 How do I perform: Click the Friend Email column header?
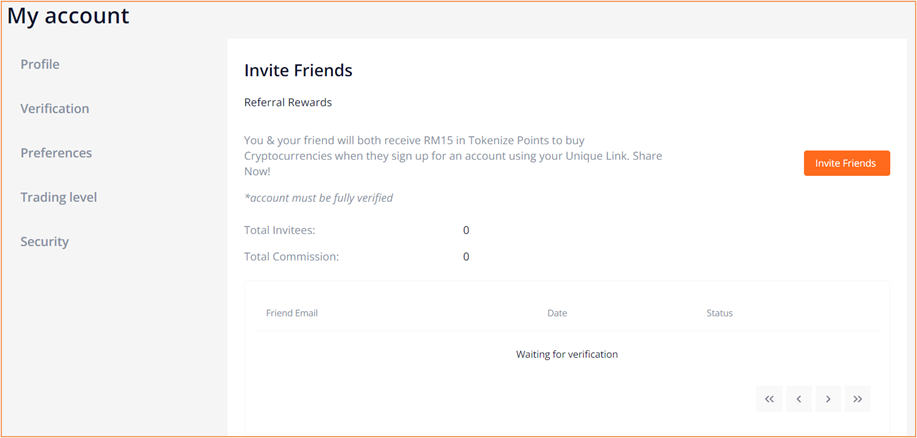point(292,313)
